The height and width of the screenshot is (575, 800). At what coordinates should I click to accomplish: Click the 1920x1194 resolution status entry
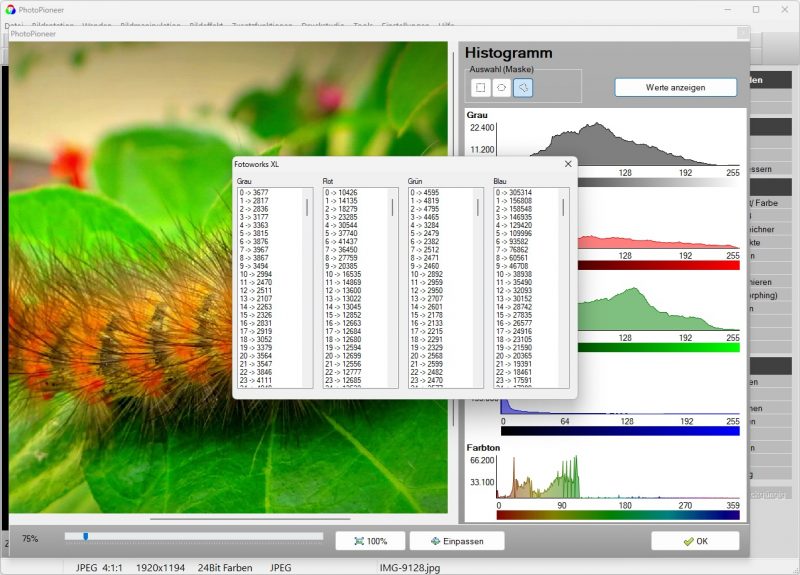coord(160,567)
